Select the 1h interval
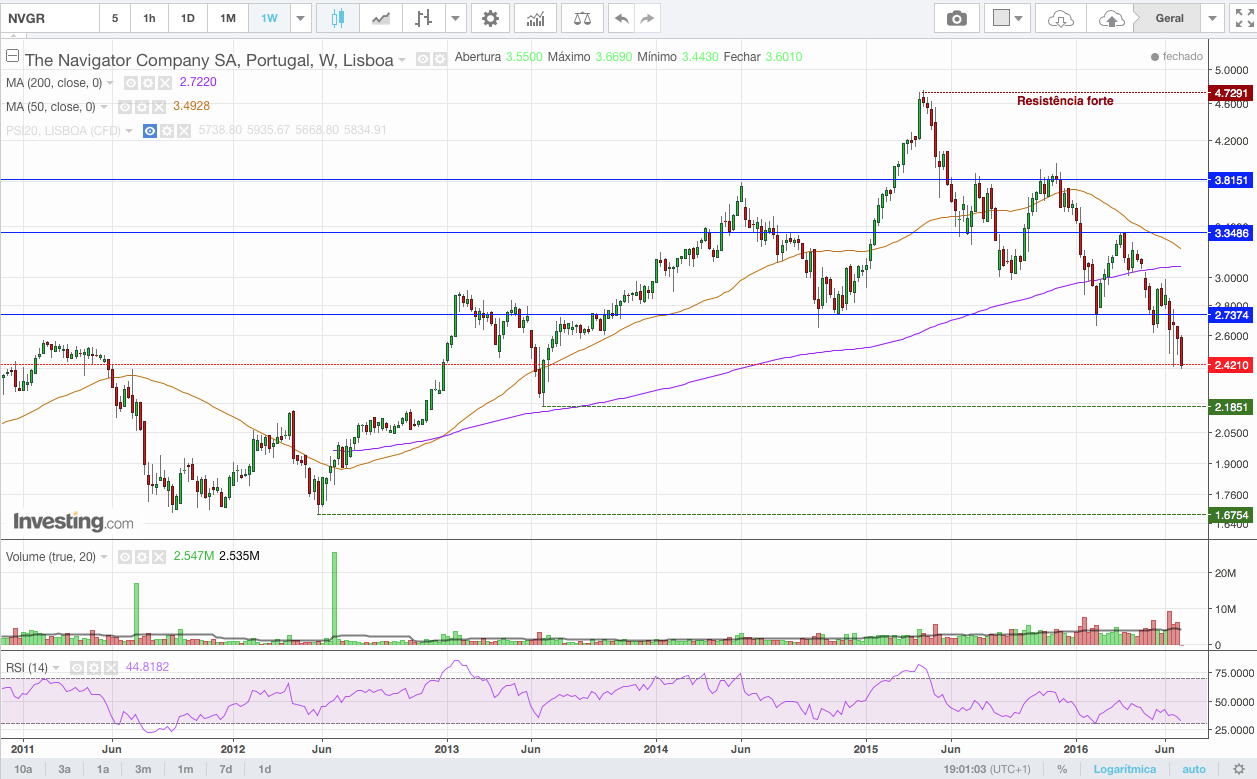Image resolution: width=1257 pixels, height=779 pixels. coord(149,18)
